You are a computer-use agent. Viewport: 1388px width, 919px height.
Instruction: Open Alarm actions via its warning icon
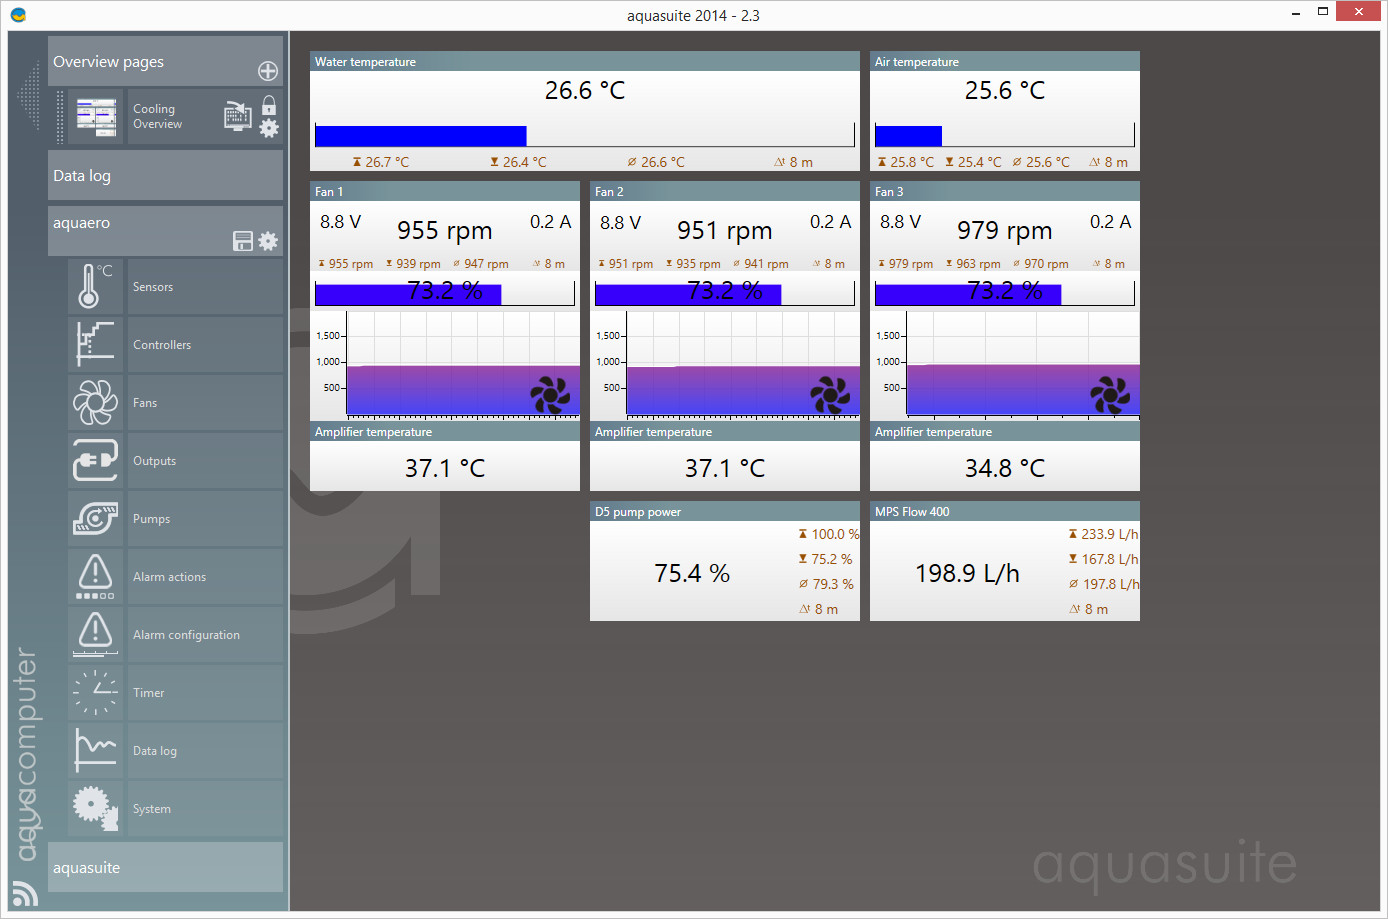(96, 577)
